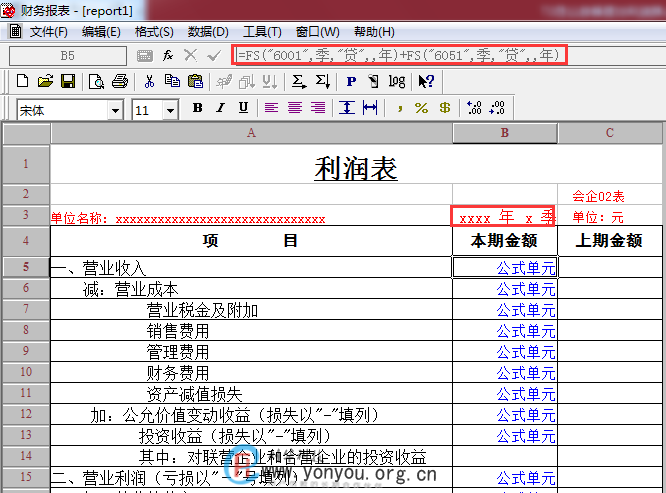666x493 pixels.
Task: Select the 单位名称 cell in row 3
Action: [251, 216]
